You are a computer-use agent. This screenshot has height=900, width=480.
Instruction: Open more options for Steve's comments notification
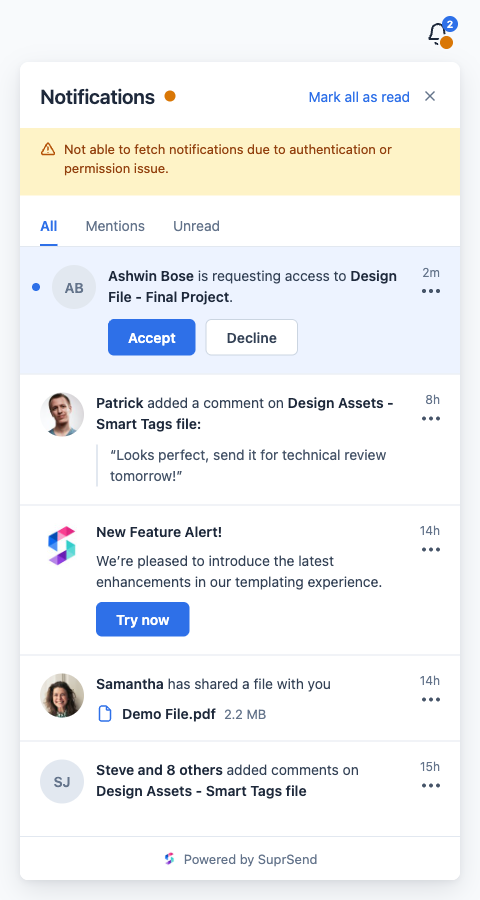pyautogui.click(x=431, y=786)
